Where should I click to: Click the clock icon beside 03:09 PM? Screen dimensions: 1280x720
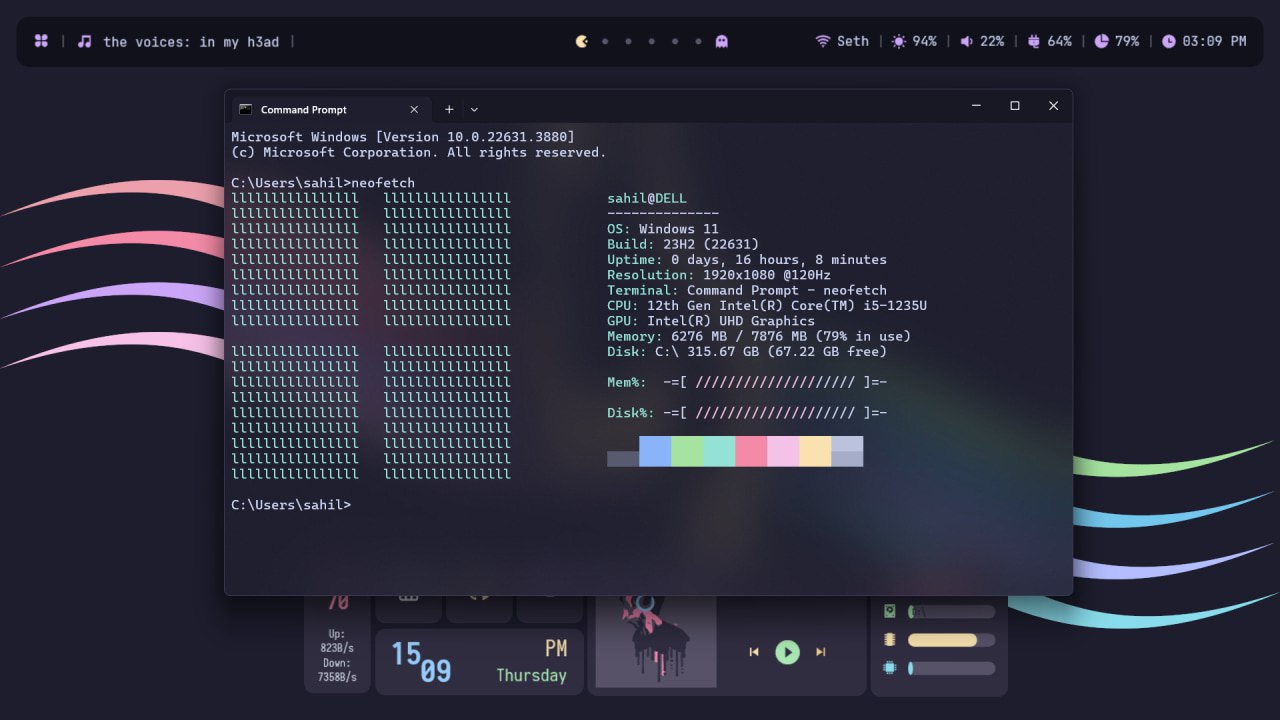point(1169,41)
